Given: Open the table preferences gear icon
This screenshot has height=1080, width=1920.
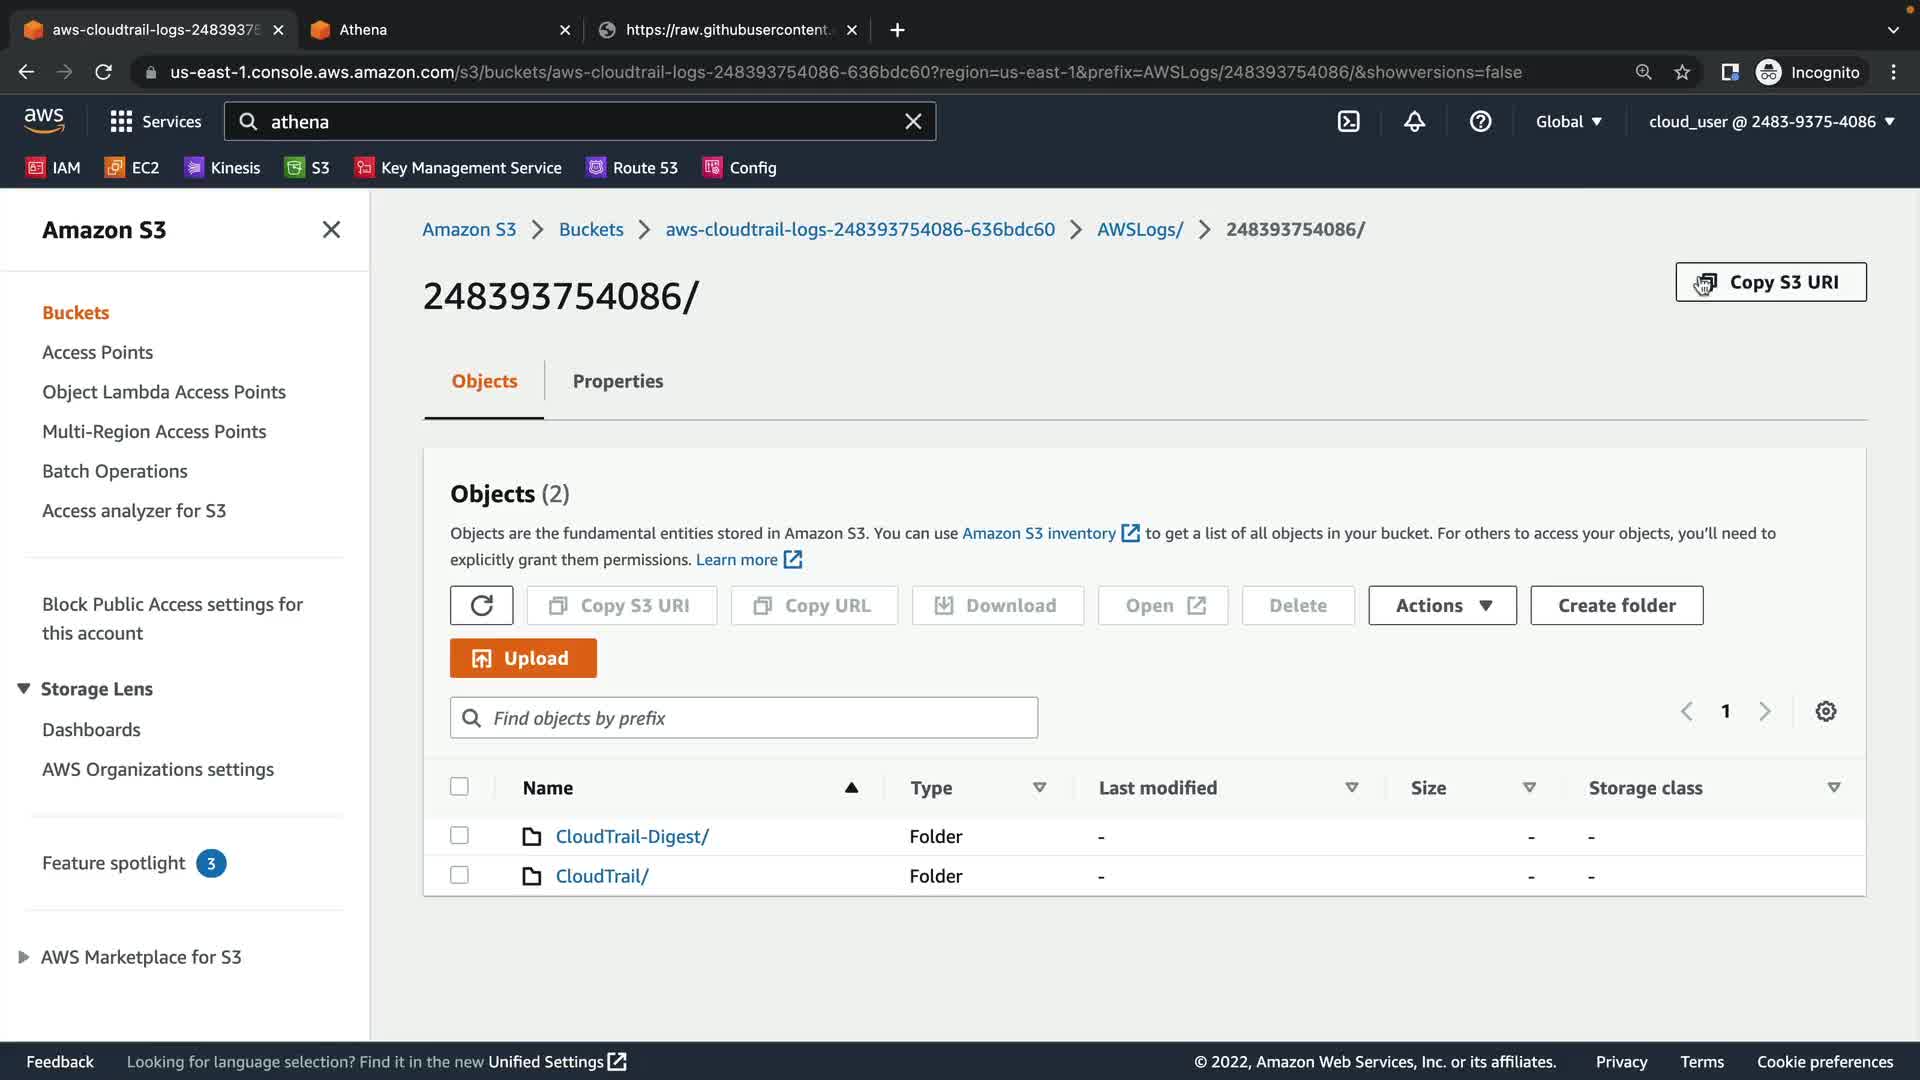Looking at the screenshot, I should click(x=1825, y=711).
